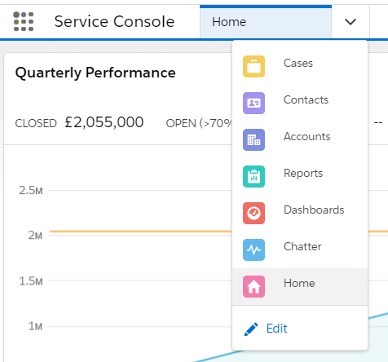
Task: Click the Service Console app name
Action: pyautogui.click(x=114, y=22)
